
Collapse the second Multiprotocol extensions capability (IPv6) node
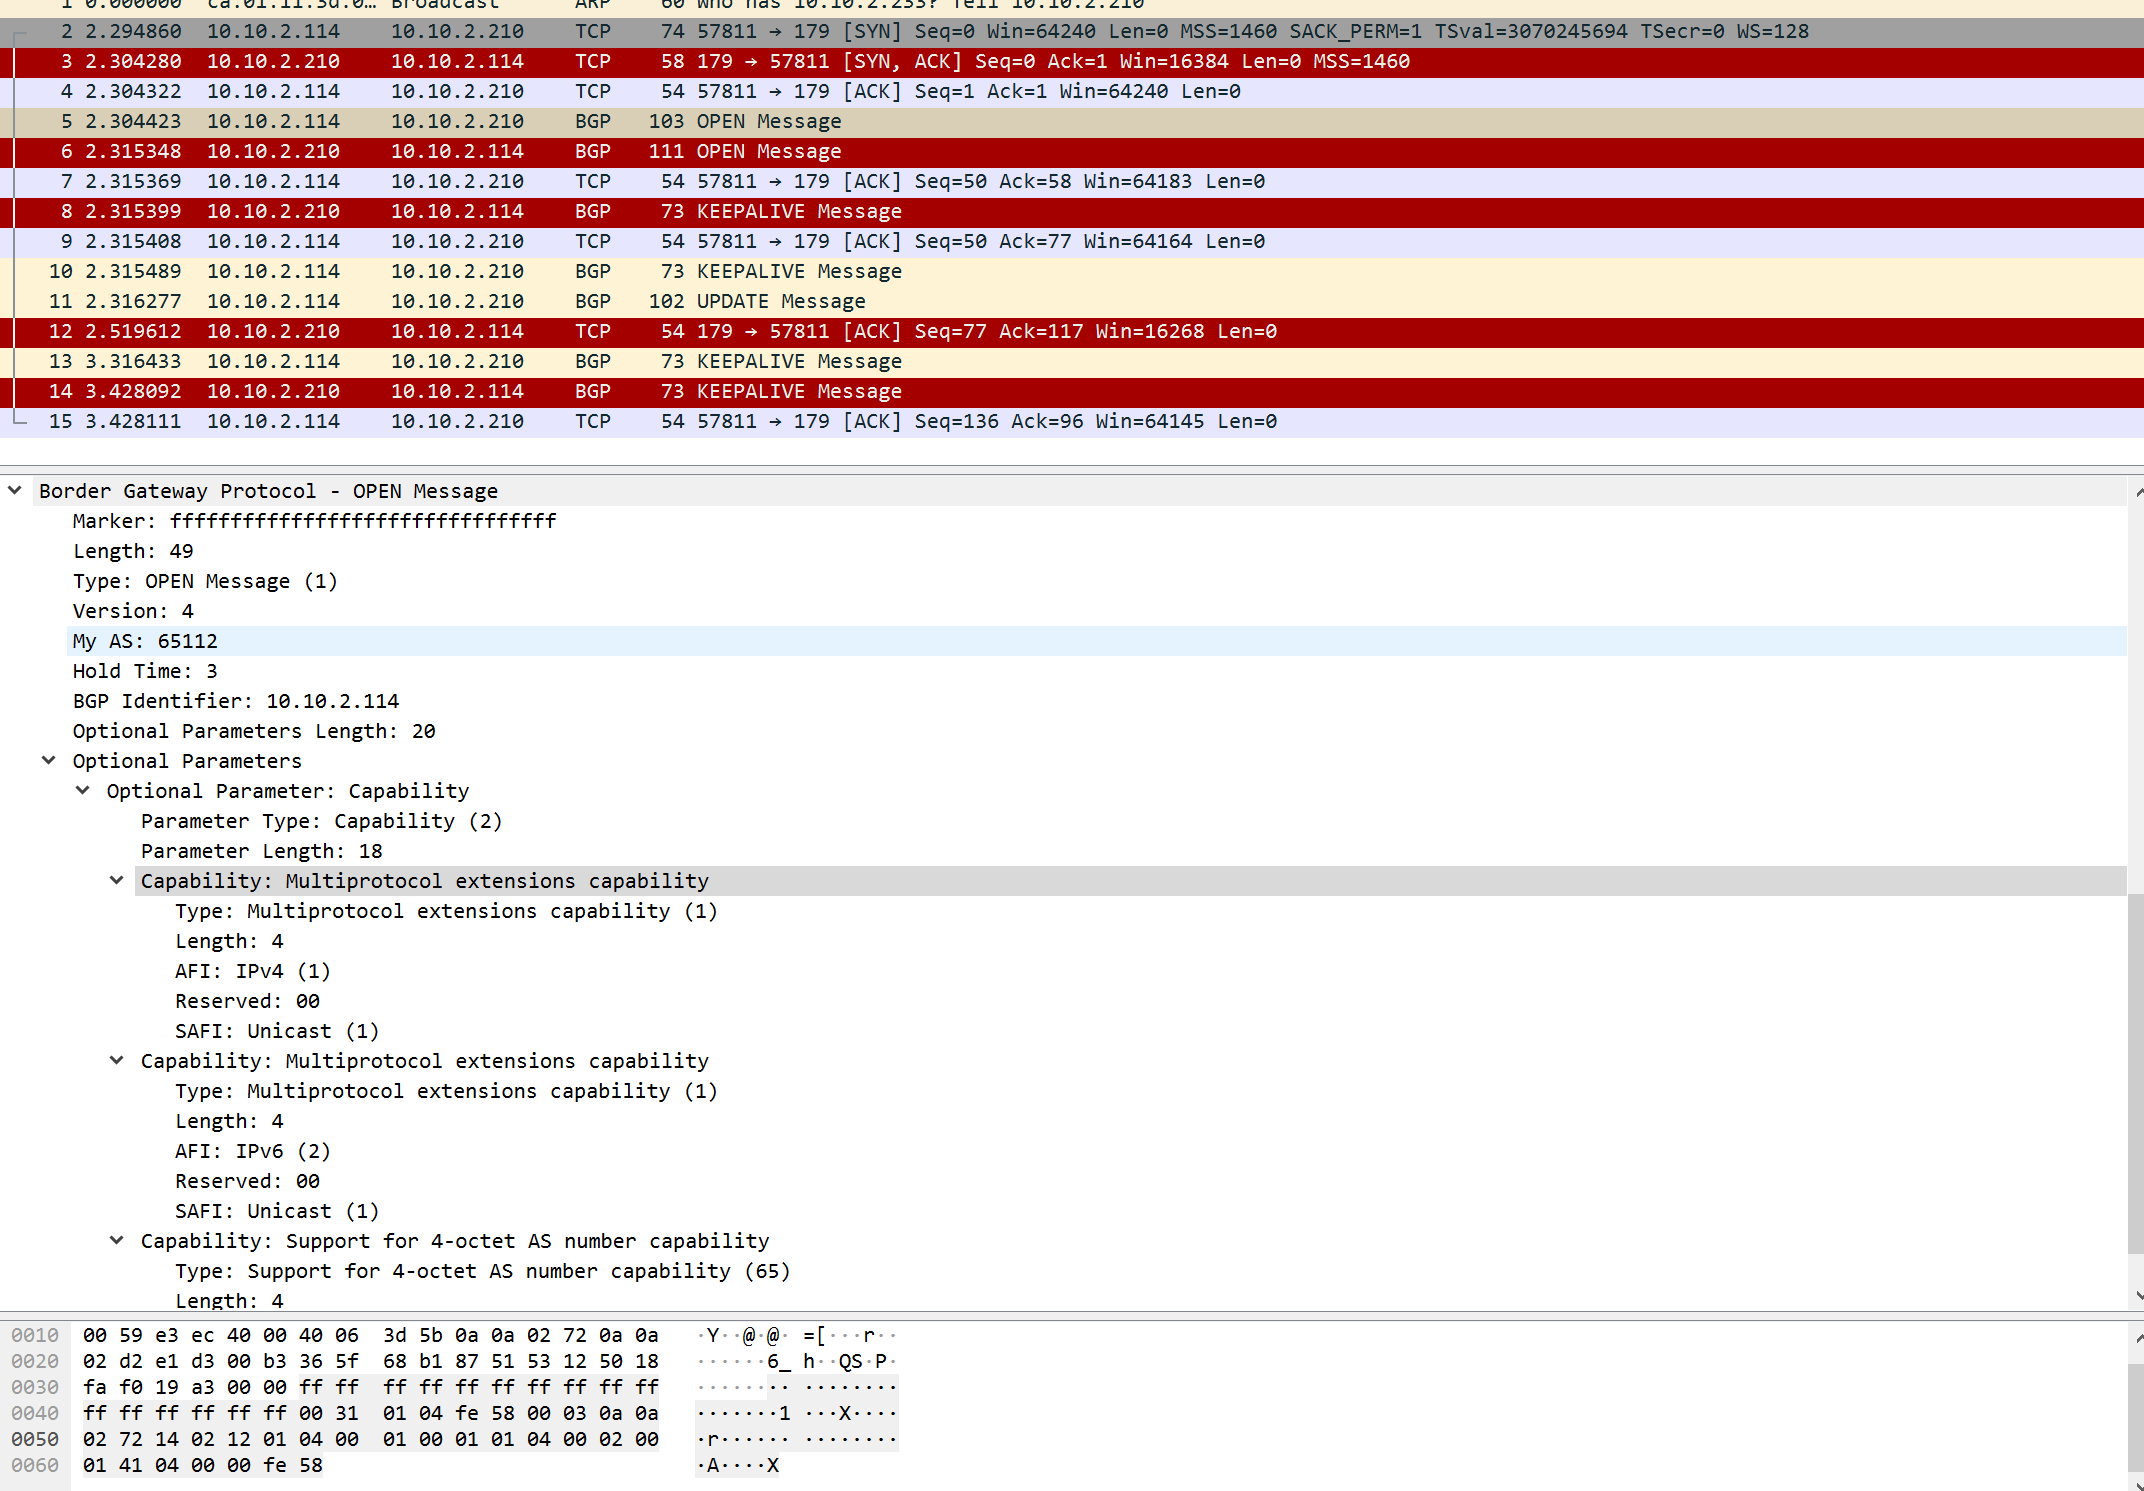tap(117, 1060)
